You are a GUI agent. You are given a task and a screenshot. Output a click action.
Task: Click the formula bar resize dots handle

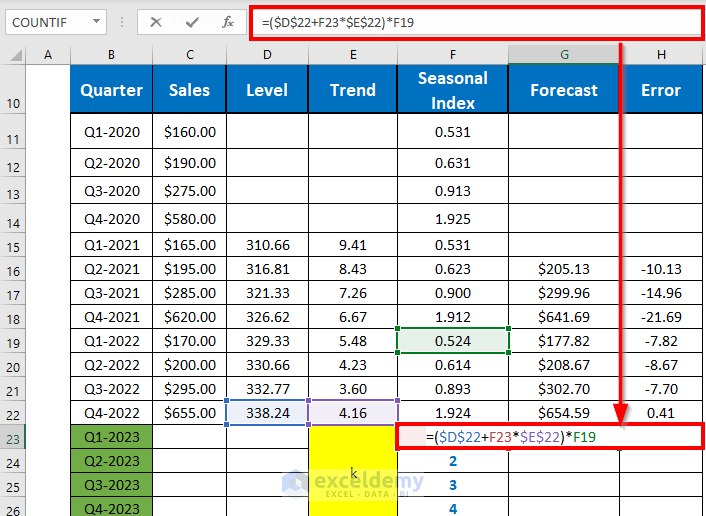122,21
